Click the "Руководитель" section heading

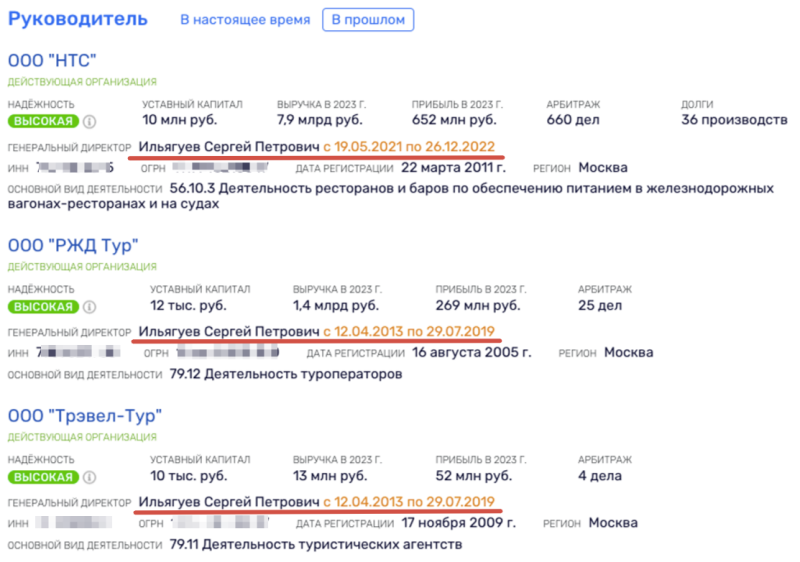[78, 19]
